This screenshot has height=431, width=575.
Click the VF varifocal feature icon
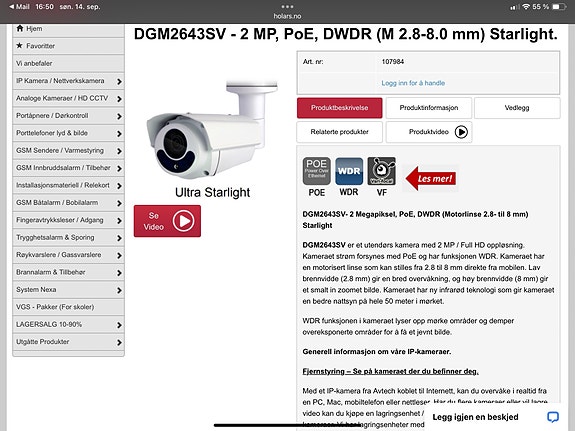point(381,171)
